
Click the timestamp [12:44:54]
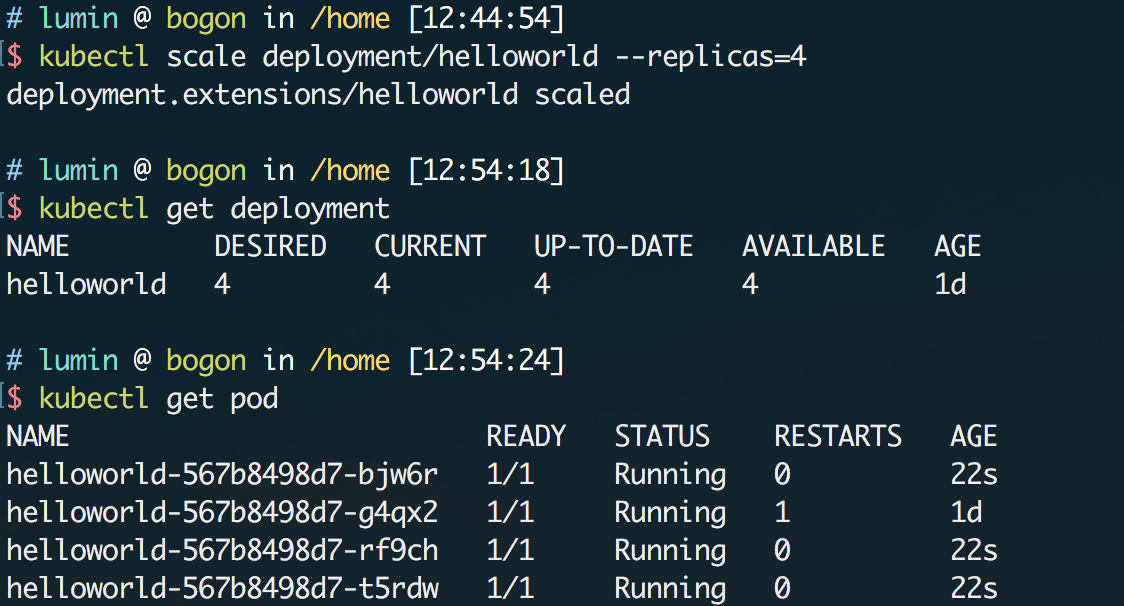pyautogui.click(x=487, y=19)
